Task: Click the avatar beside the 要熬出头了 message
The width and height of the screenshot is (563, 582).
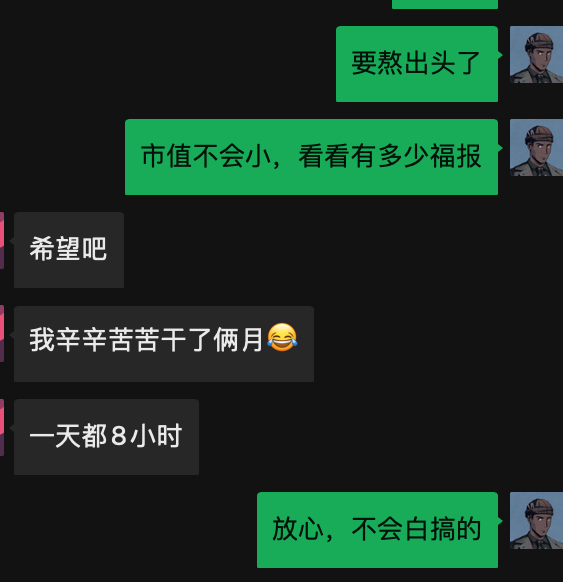Action: pyautogui.click(x=536, y=55)
